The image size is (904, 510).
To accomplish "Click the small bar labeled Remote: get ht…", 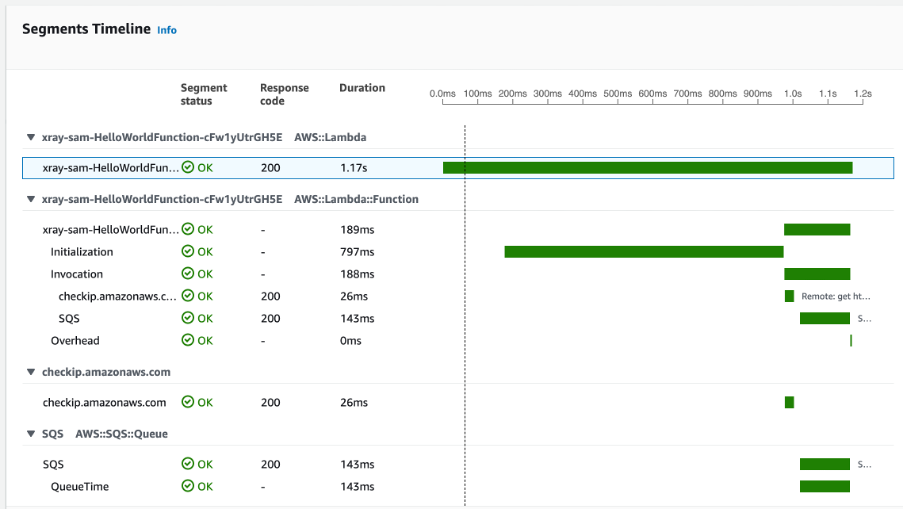I will (x=789, y=296).
